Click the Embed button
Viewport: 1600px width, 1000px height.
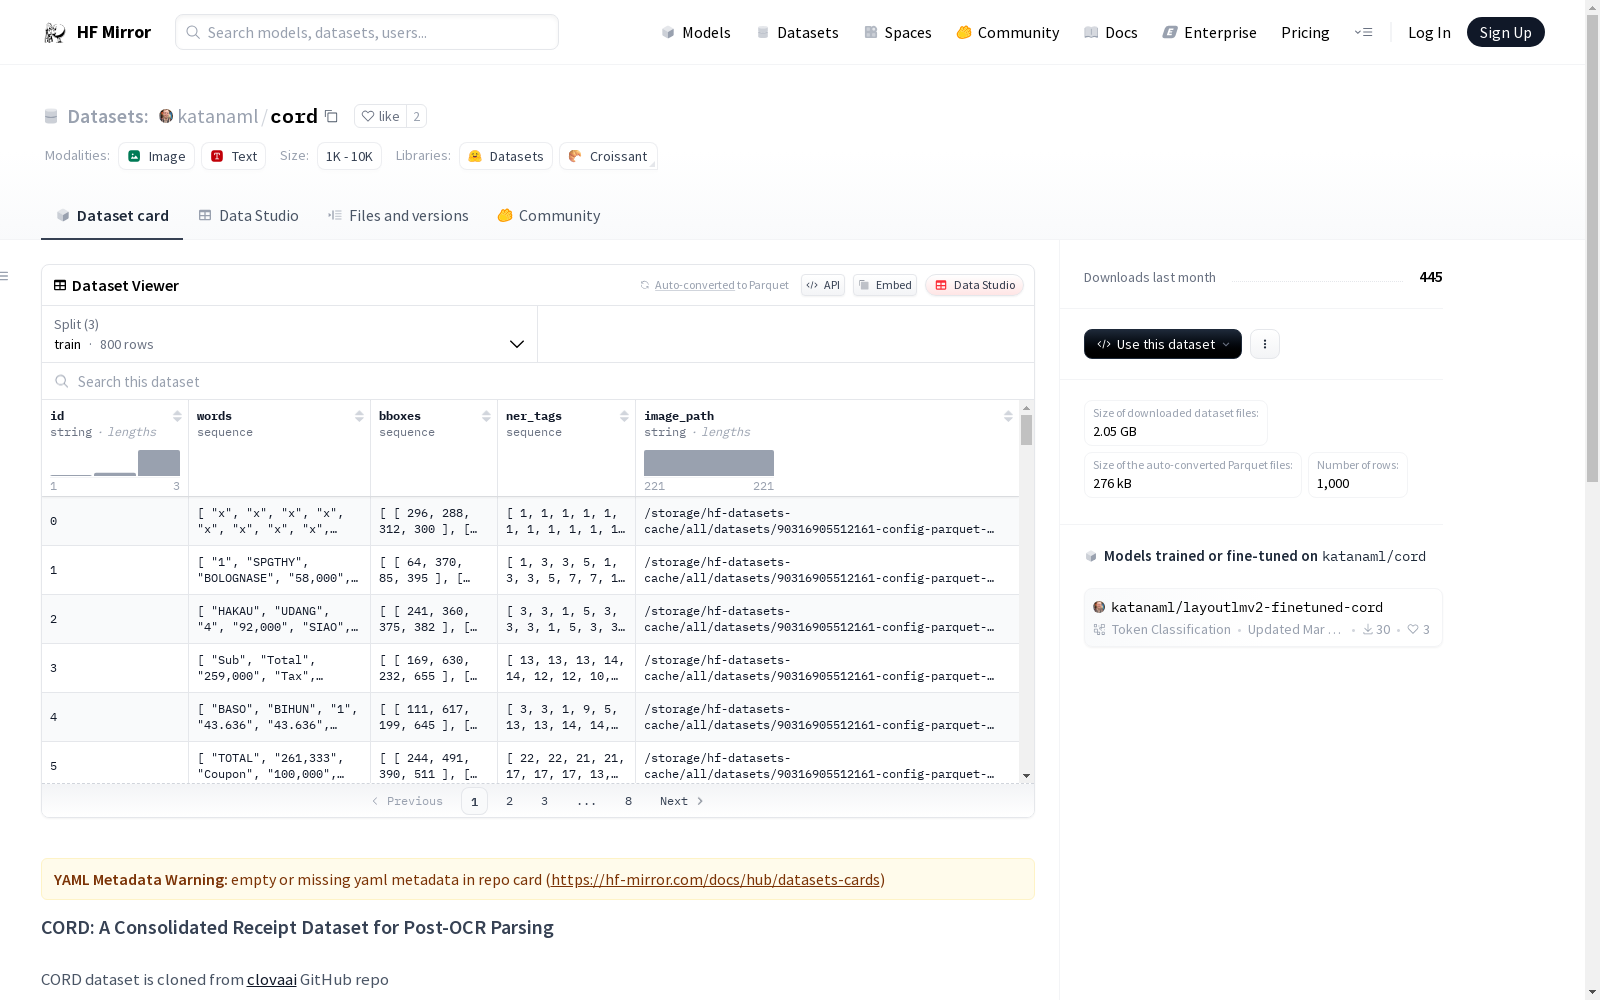click(885, 285)
